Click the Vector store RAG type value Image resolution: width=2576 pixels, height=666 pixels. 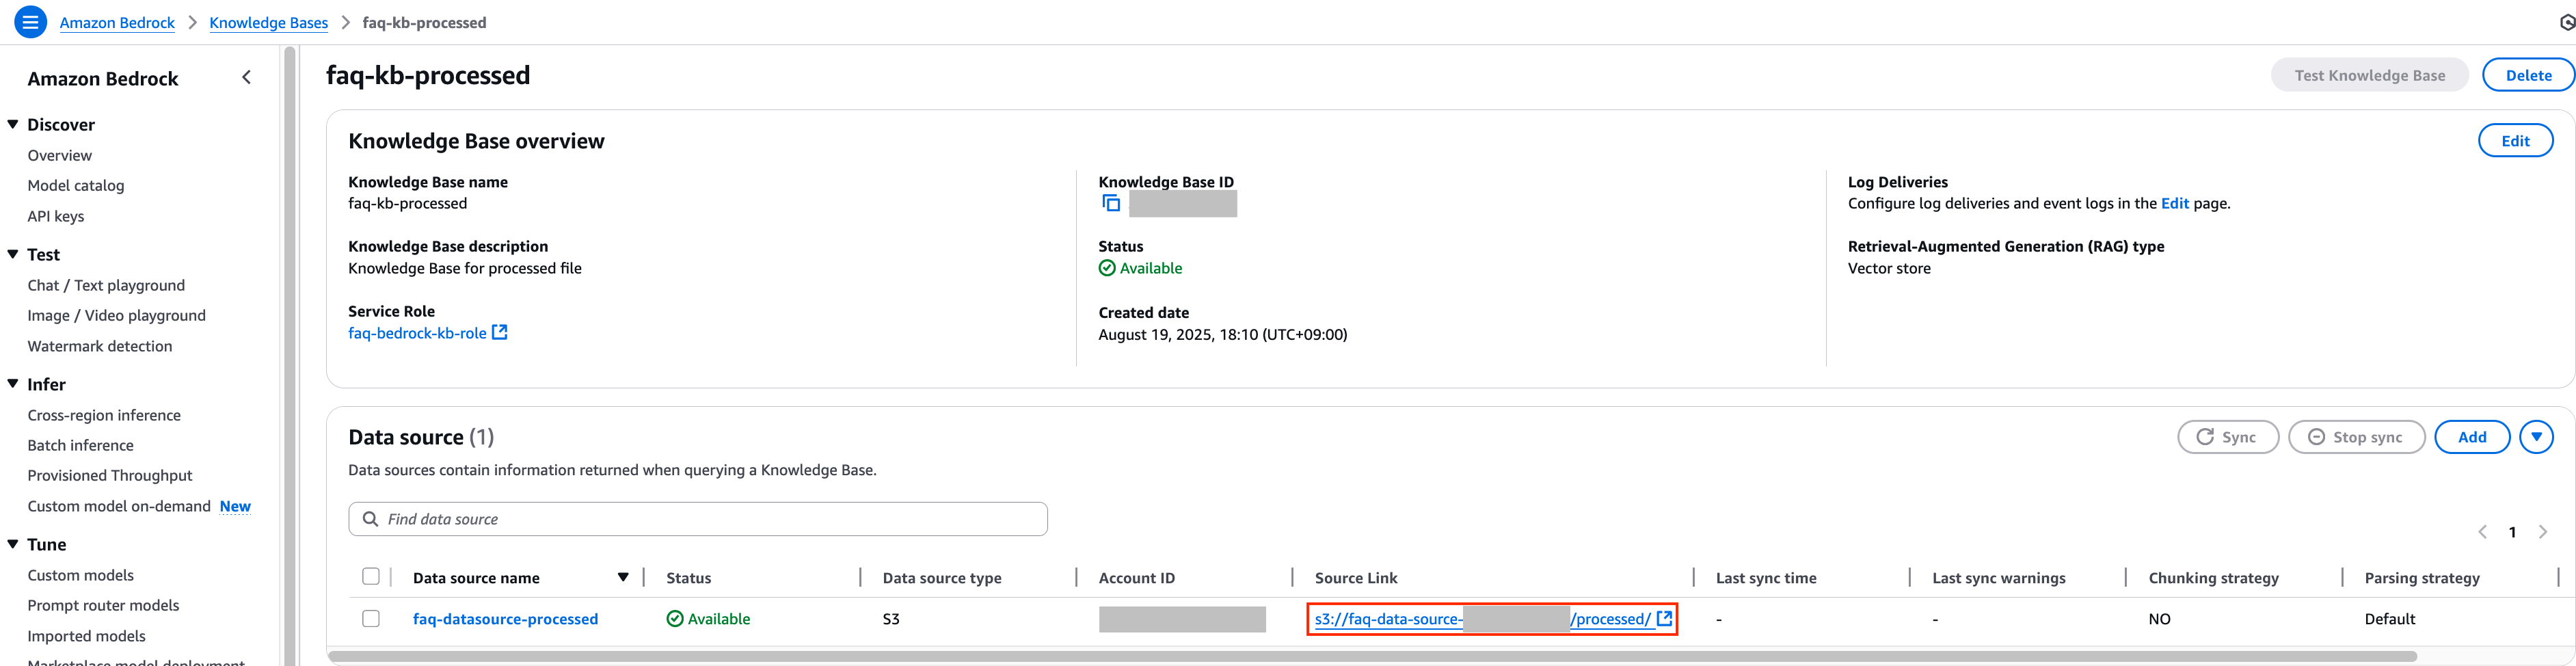[x=1889, y=269]
